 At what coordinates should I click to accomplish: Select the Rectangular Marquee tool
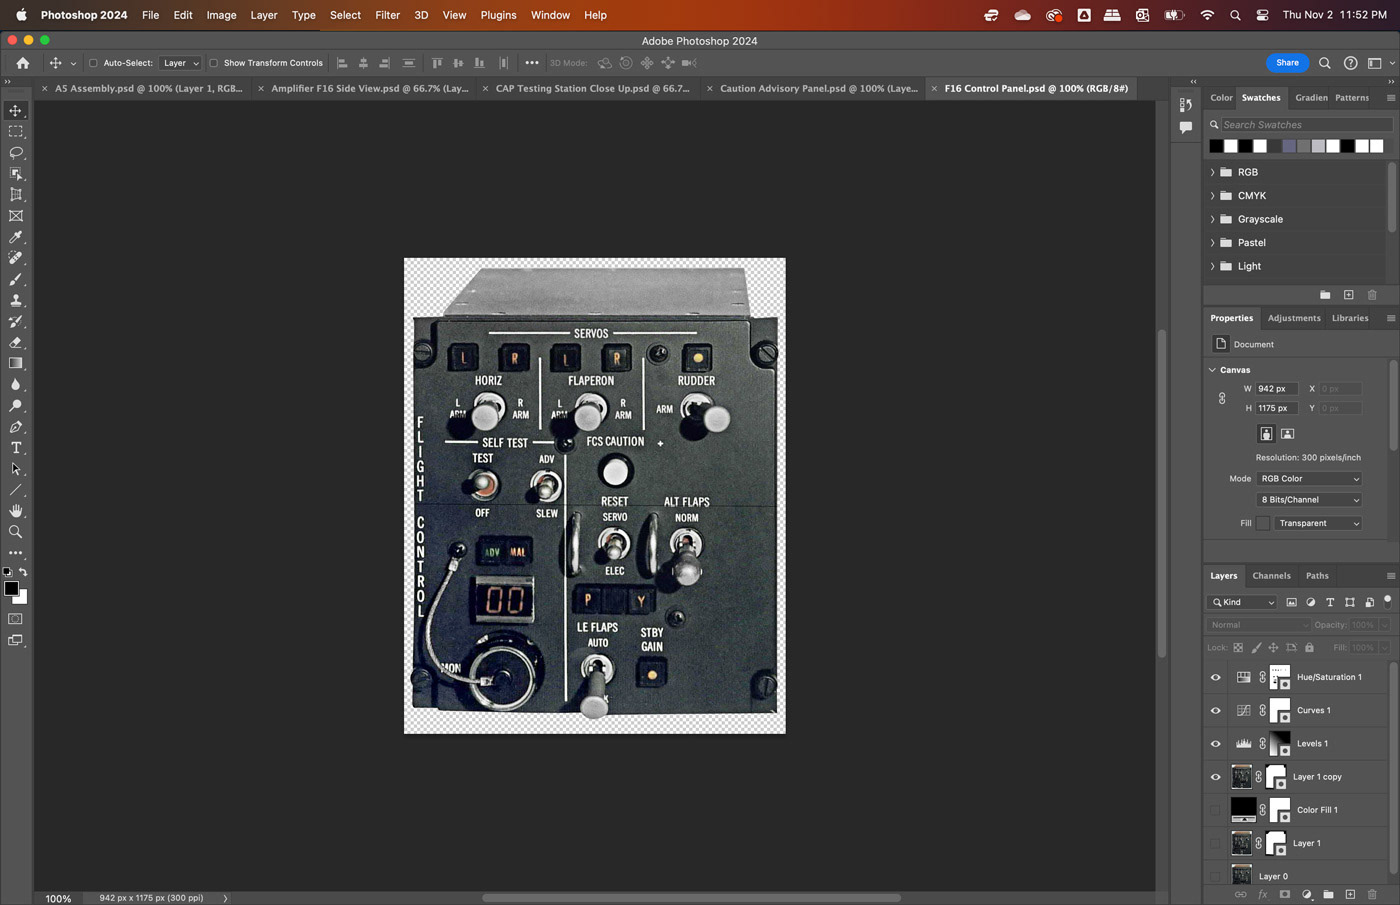16,132
